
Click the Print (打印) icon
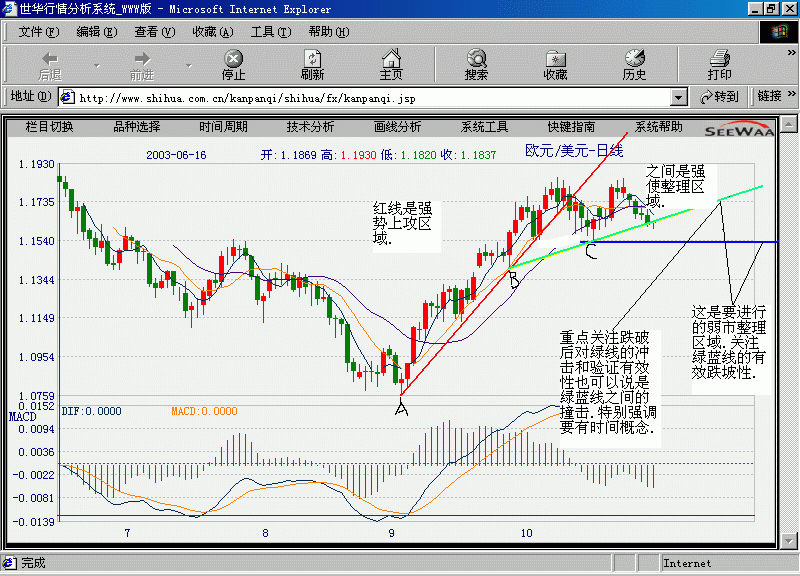pyautogui.click(x=720, y=58)
